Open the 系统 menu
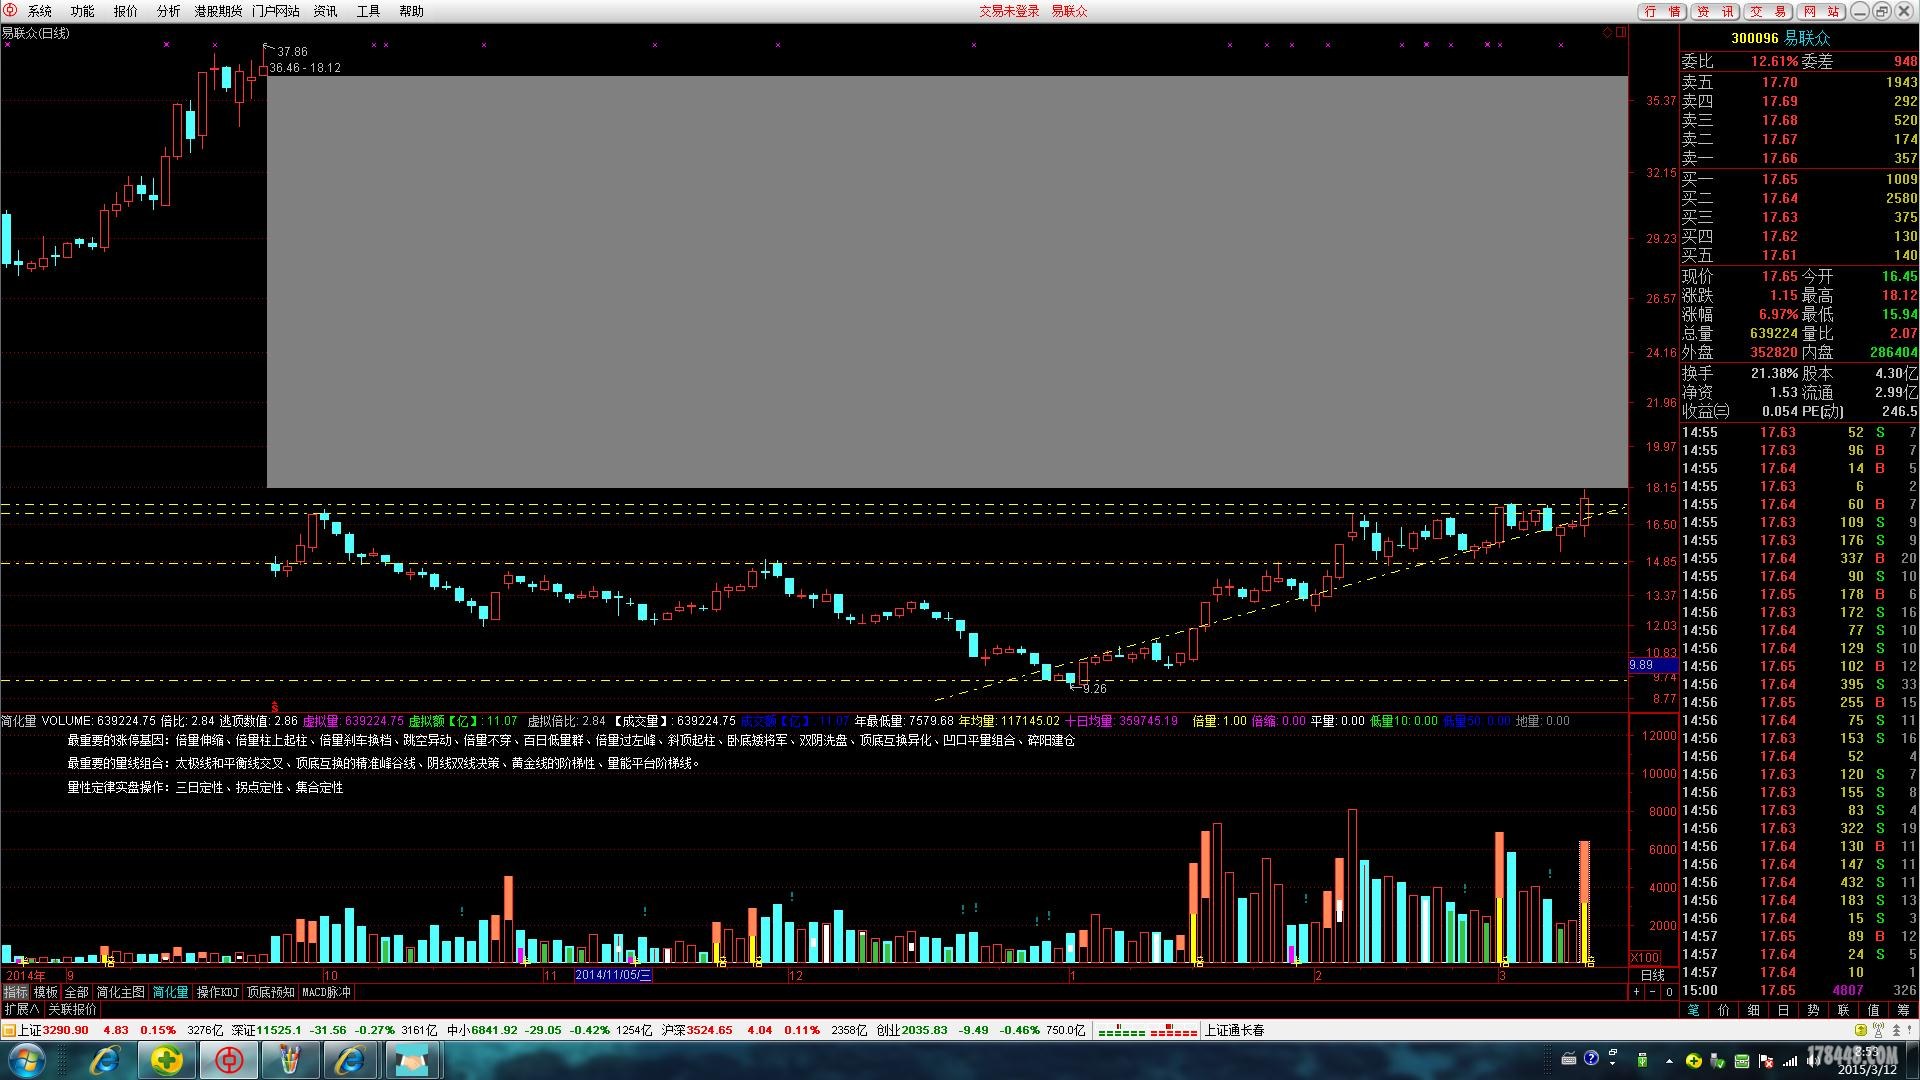Screen dimensions: 1920x1080 tap(40, 11)
